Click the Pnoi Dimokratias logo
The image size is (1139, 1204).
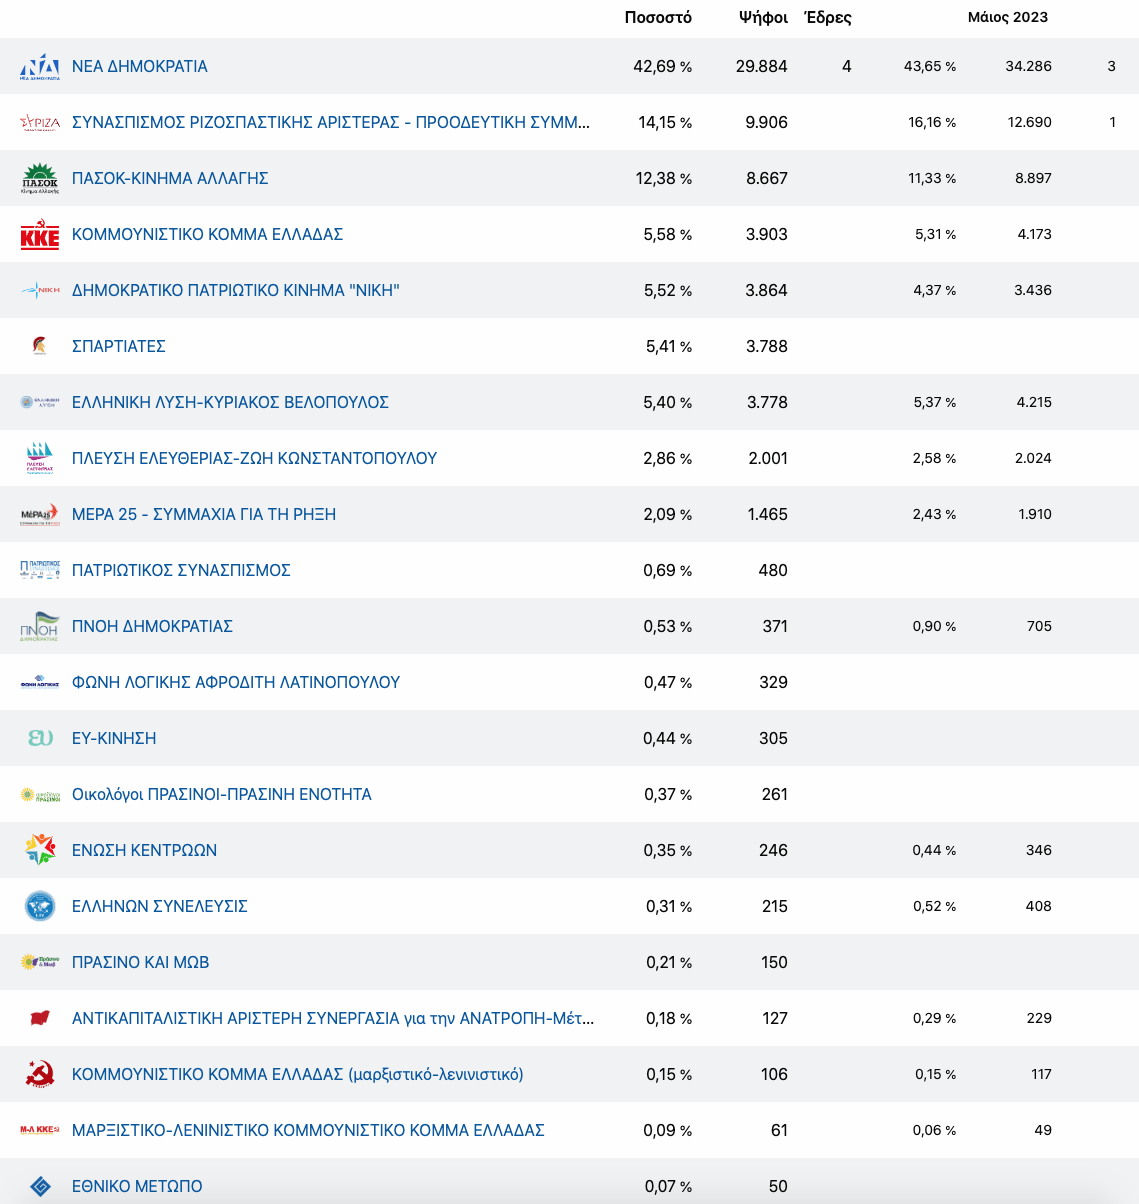[40, 626]
